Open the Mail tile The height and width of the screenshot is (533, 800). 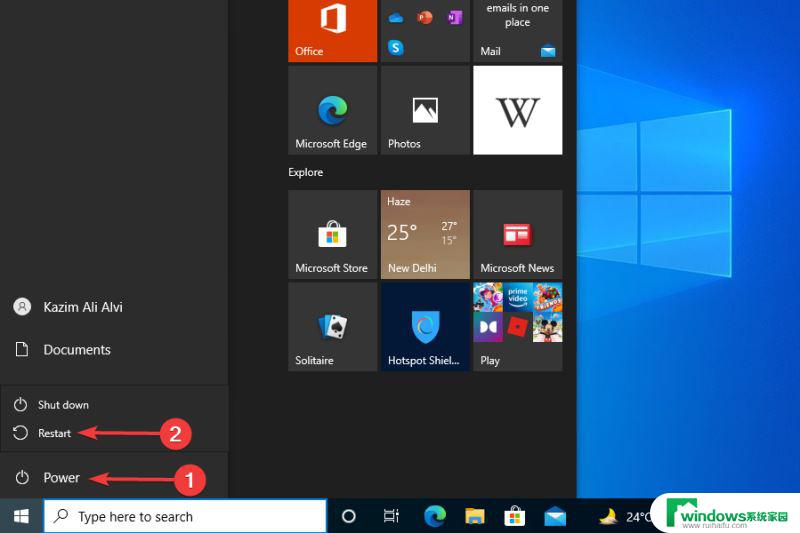[518, 31]
